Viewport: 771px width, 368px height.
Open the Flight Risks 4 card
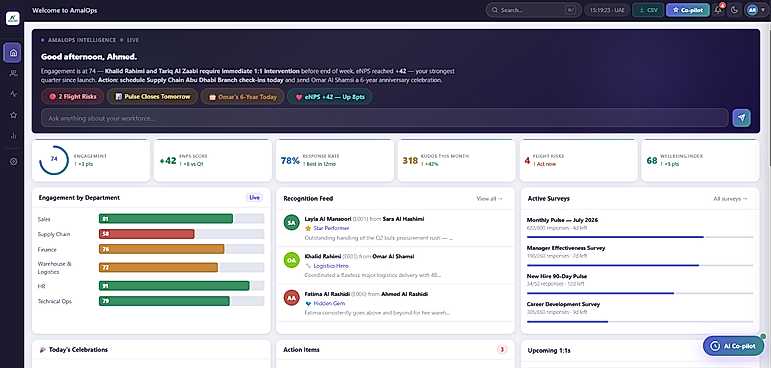pos(578,160)
